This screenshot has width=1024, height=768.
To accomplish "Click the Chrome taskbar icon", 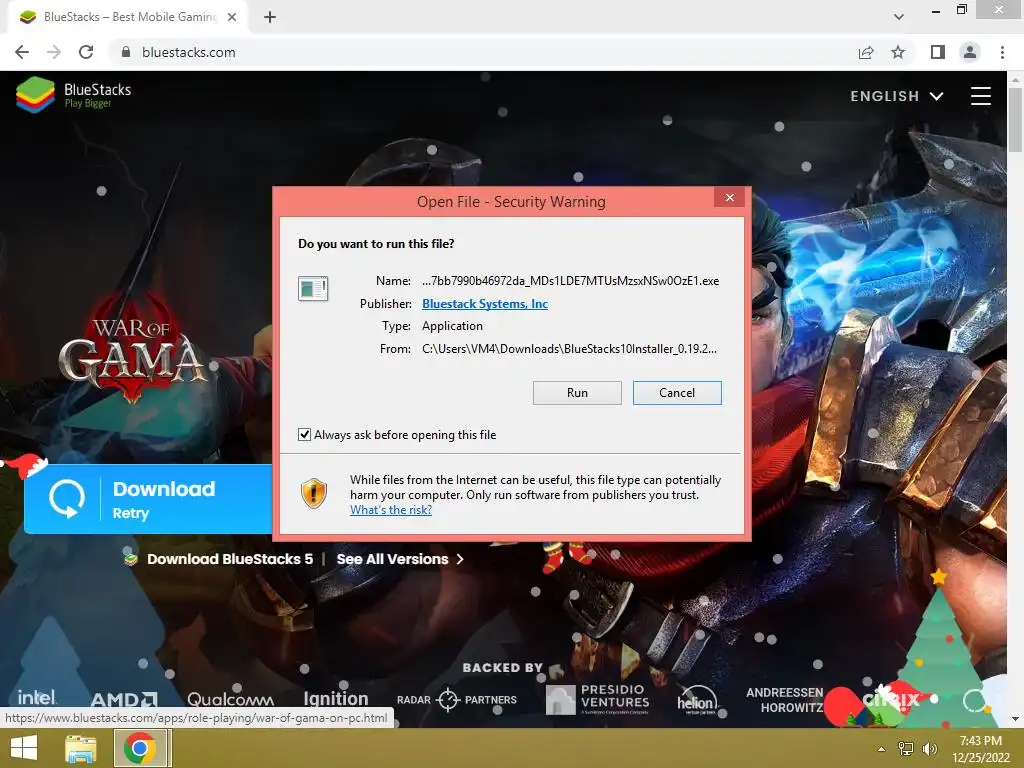I will tap(140, 748).
